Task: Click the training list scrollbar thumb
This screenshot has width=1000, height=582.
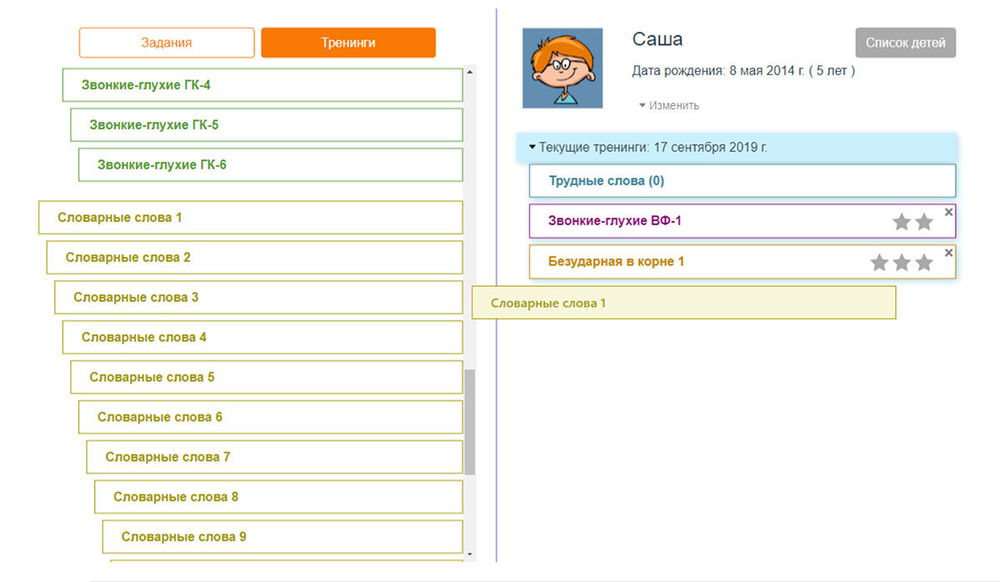Action: (470, 421)
